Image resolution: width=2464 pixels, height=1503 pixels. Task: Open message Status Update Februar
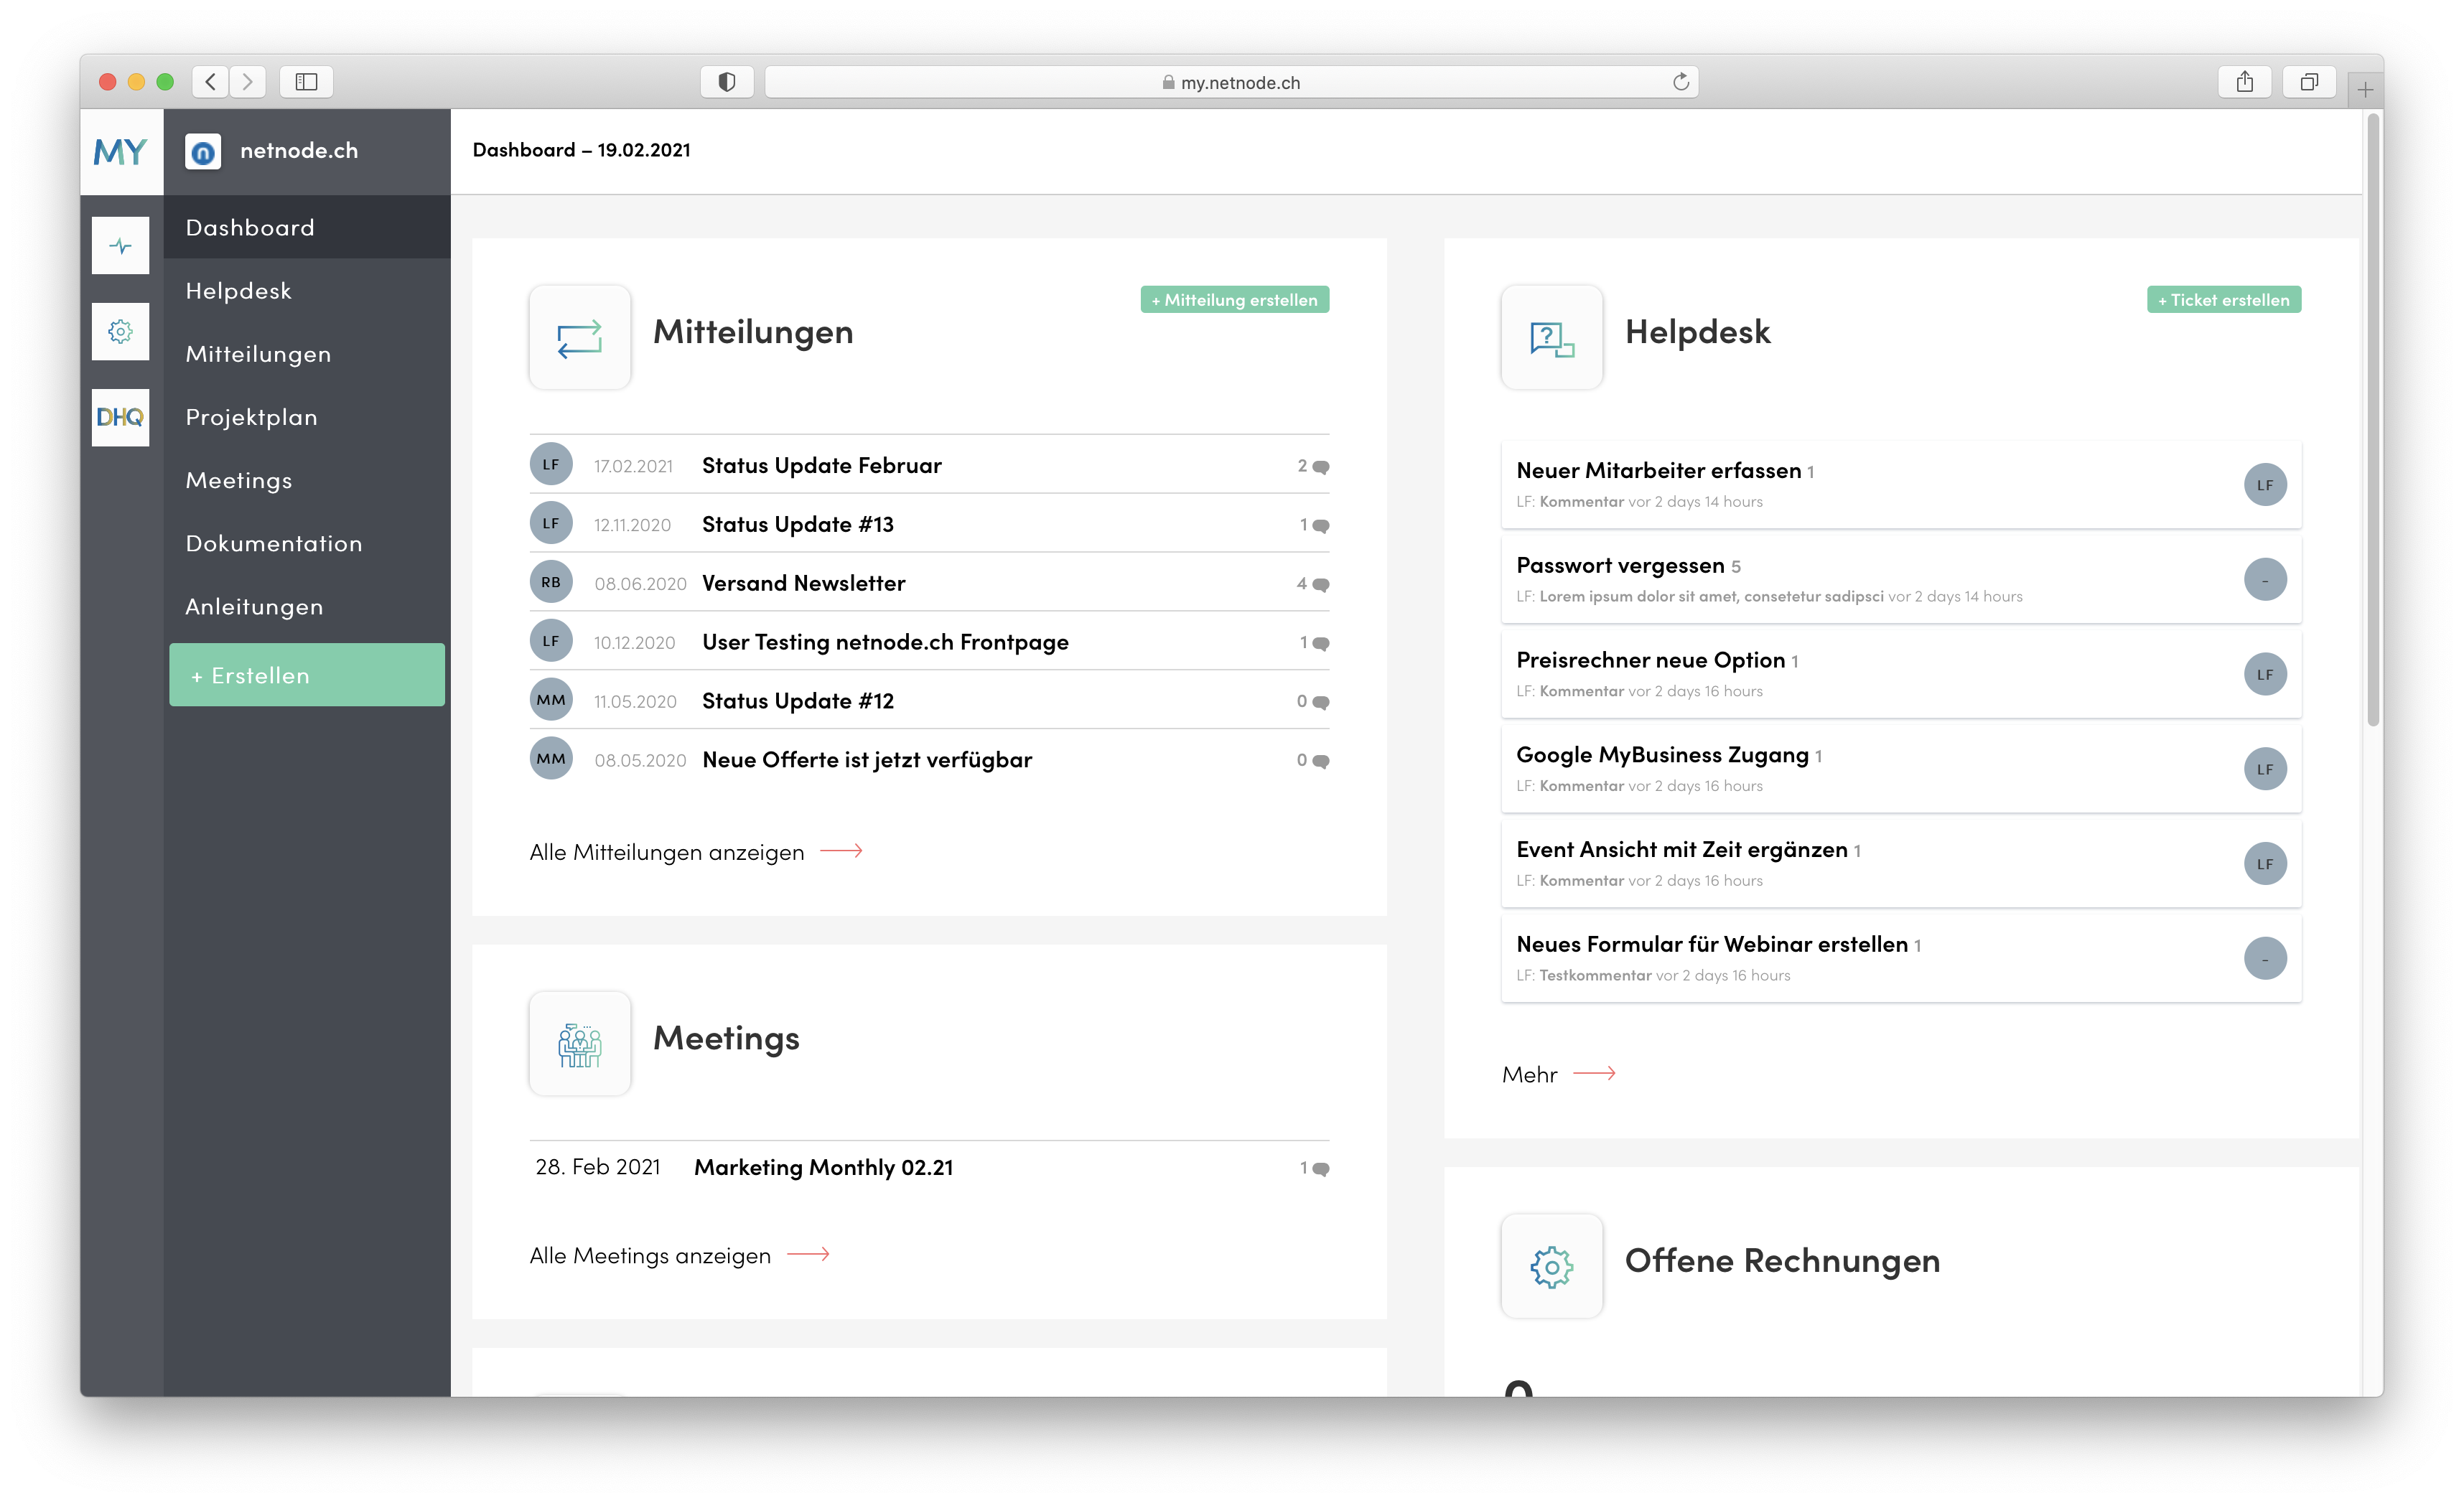tap(822, 466)
